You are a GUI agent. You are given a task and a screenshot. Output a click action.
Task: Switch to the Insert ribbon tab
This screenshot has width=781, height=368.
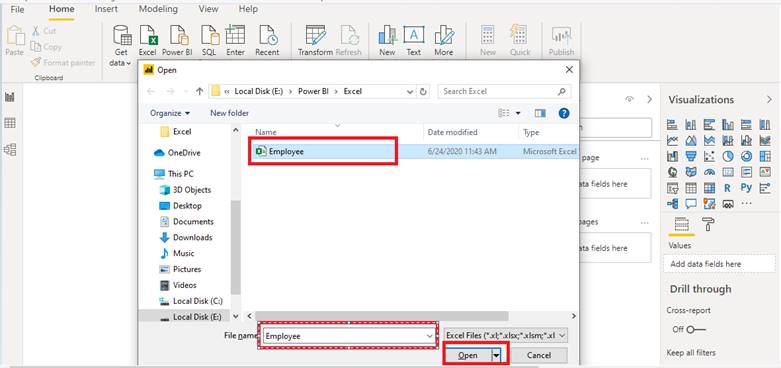[x=106, y=9]
